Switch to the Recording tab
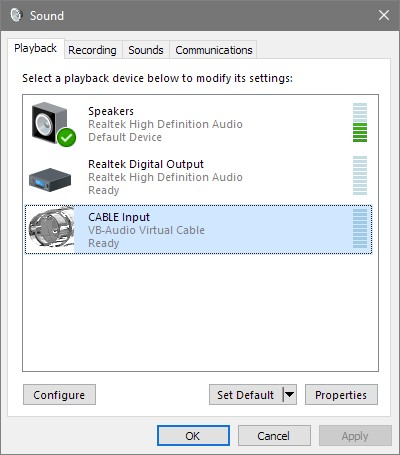The image size is (400, 455). point(92,50)
